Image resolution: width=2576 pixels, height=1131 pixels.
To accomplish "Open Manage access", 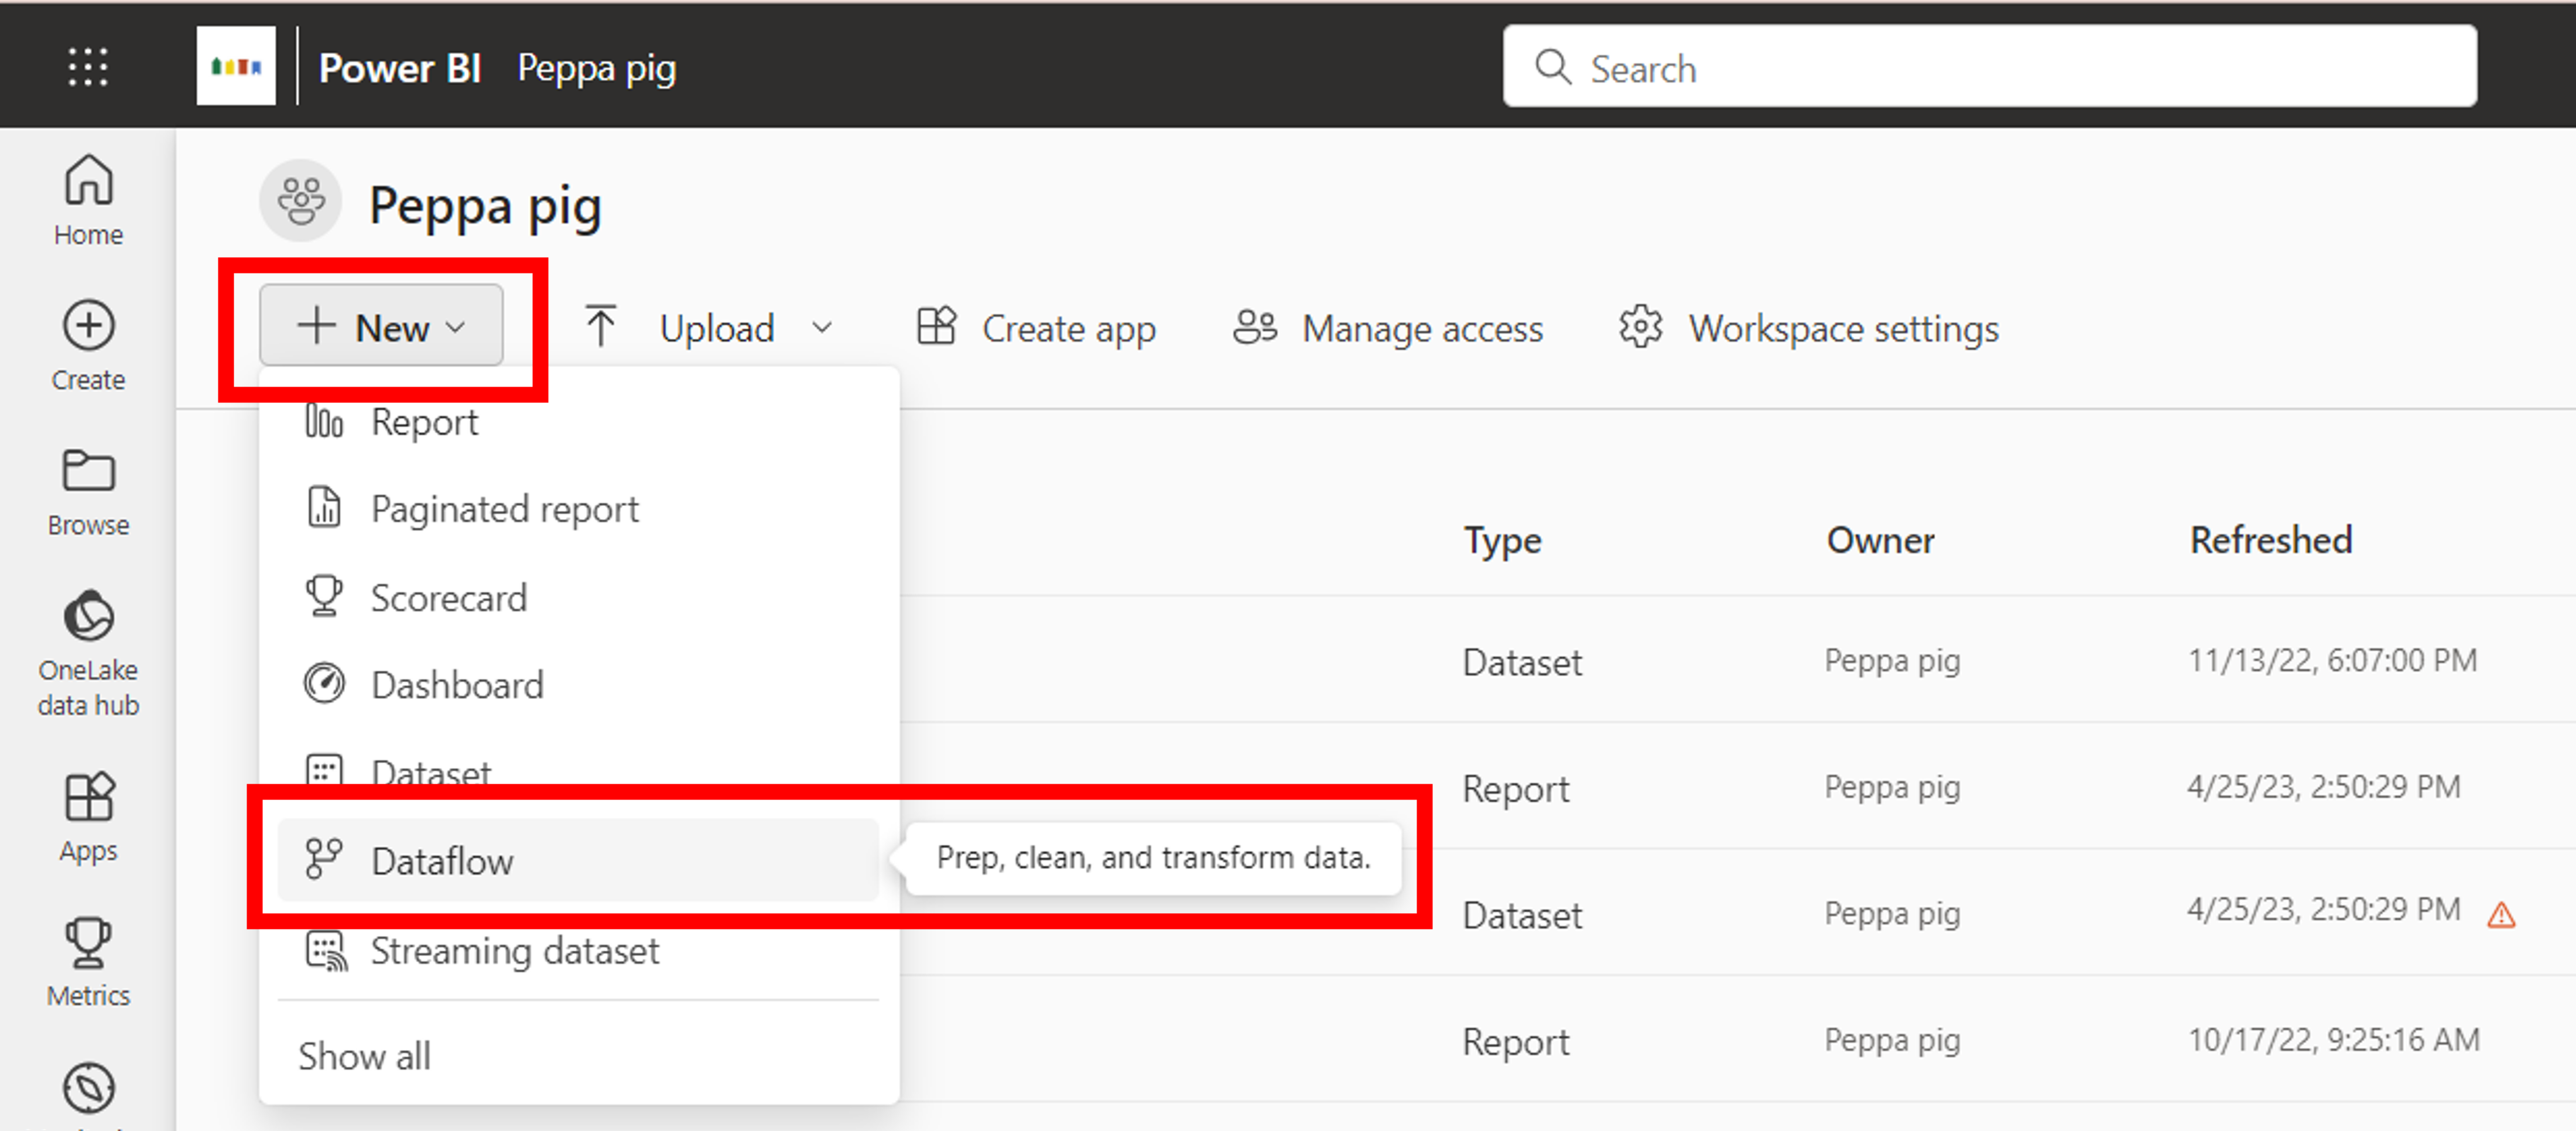I will 1388,327.
